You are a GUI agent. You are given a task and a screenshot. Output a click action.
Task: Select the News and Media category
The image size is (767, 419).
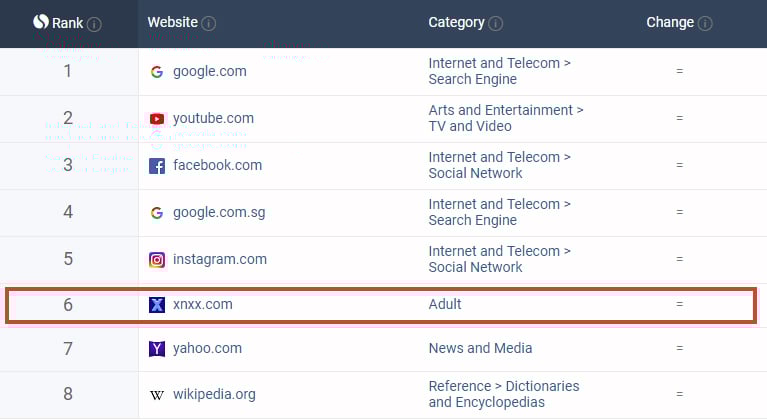point(480,349)
